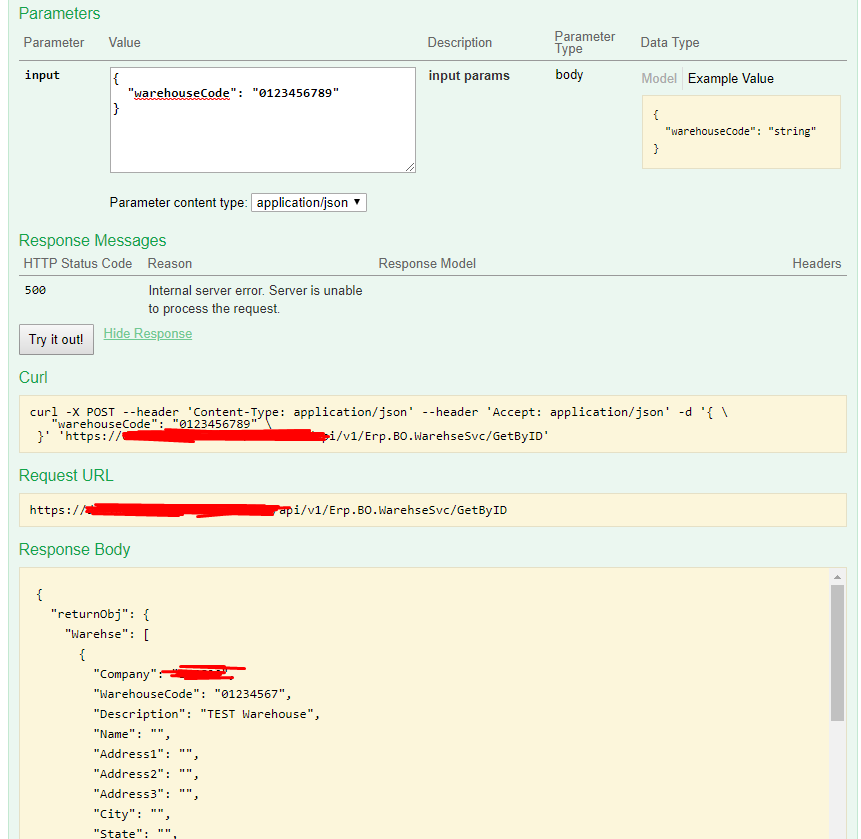Click the Request URL text box
Screen dimensions: 861x839
tap(432, 510)
